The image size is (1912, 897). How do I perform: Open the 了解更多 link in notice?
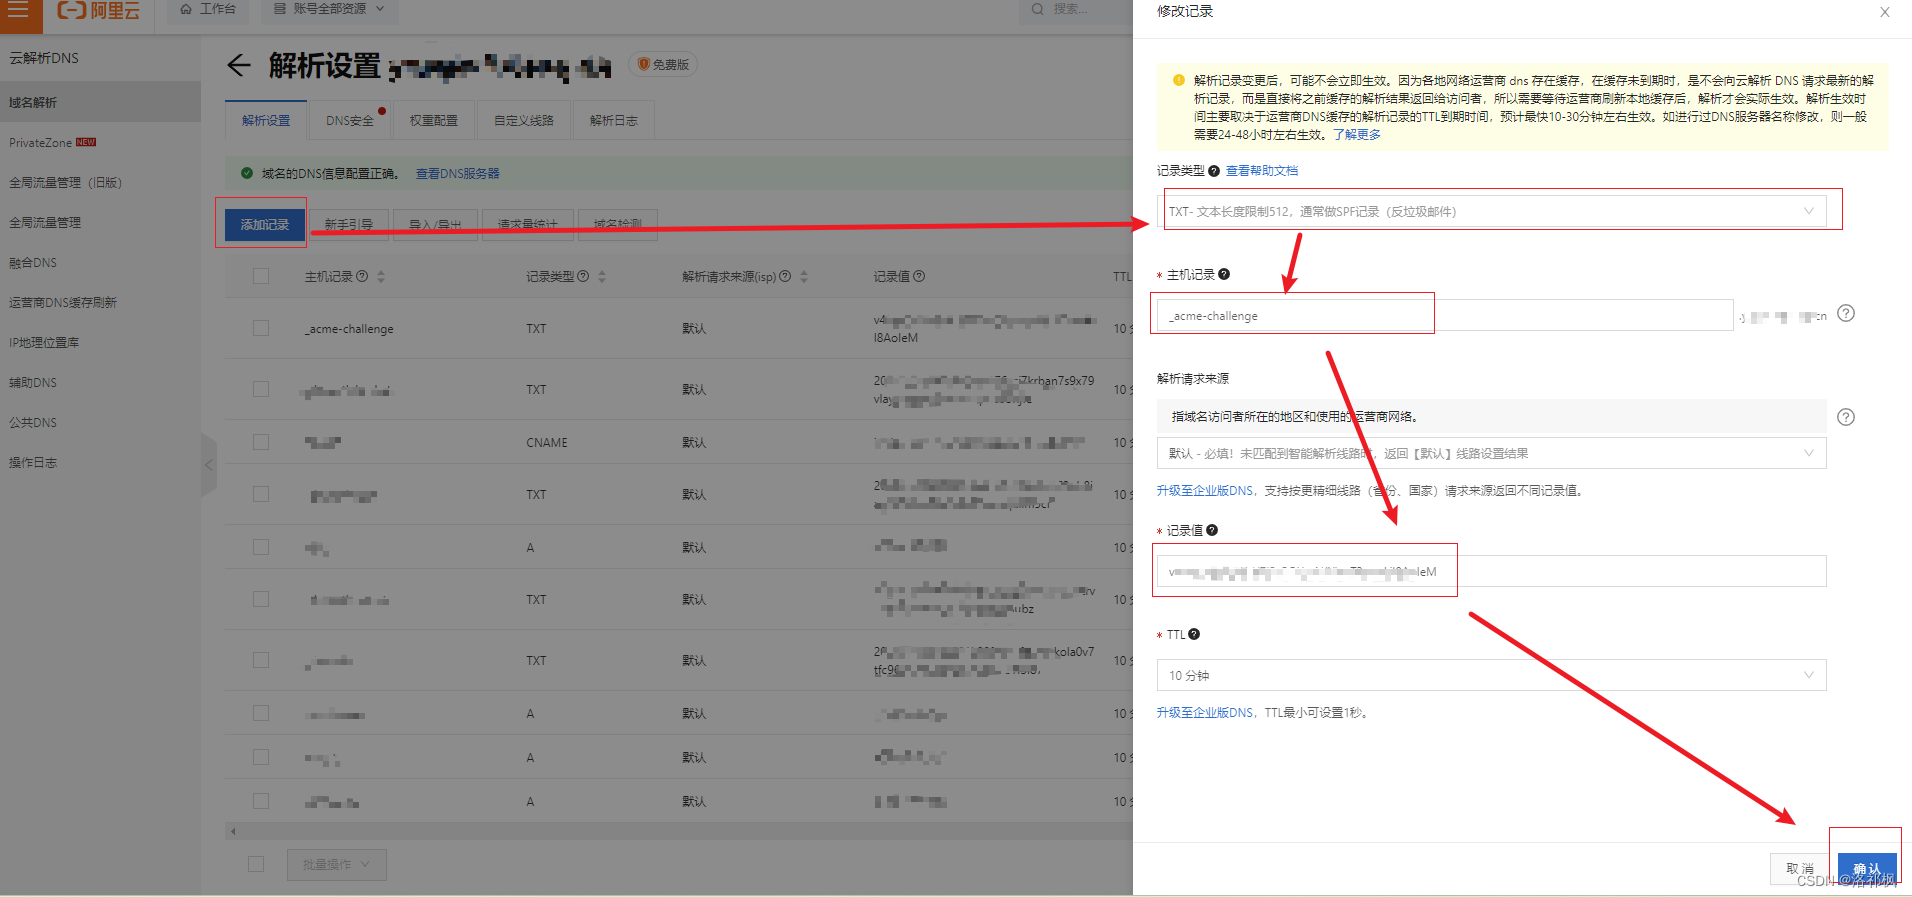coord(1357,135)
